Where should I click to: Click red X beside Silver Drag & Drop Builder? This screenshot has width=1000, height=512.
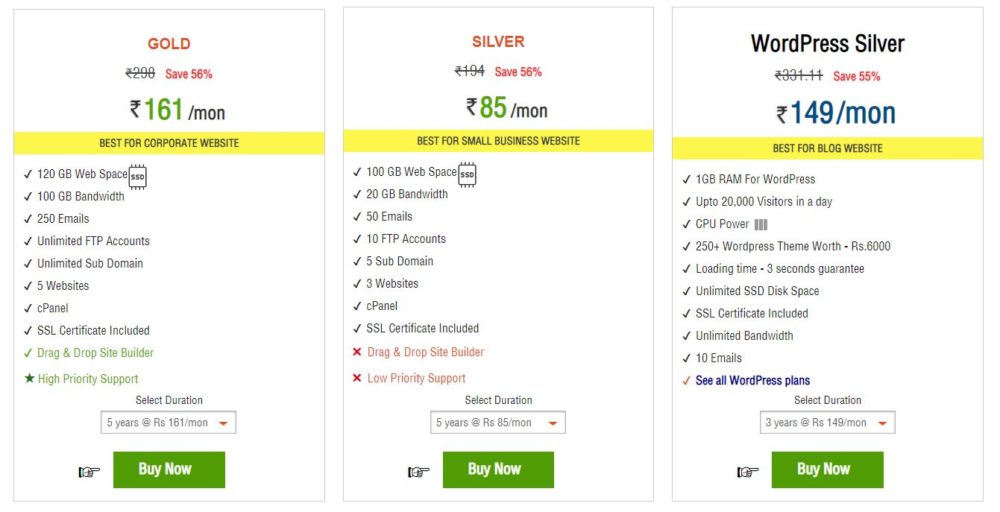coord(357,352)
